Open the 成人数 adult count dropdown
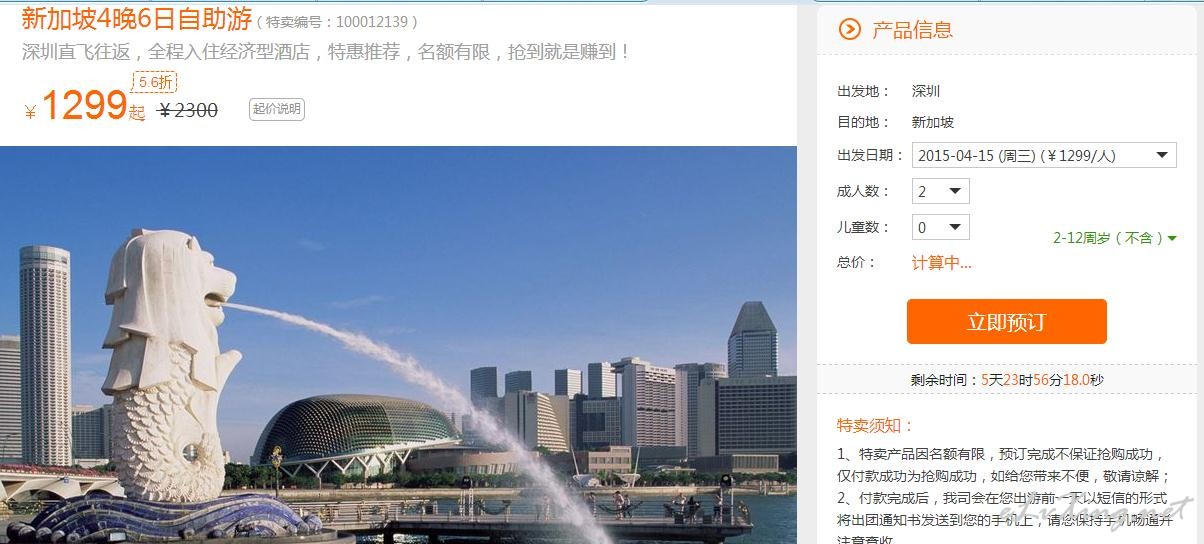Screen dimensions: 1204x544 941,191
